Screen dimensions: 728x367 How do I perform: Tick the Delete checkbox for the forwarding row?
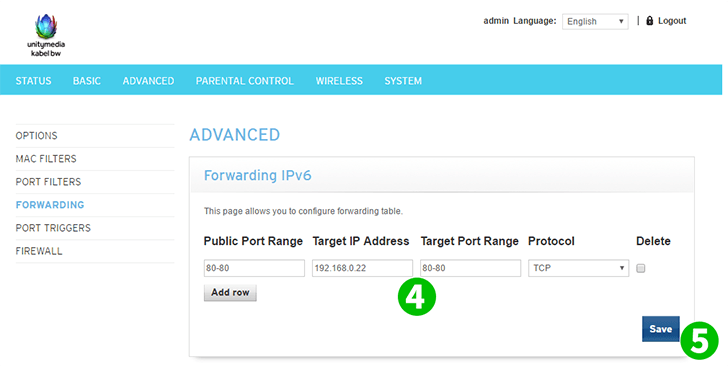[641, 268]
